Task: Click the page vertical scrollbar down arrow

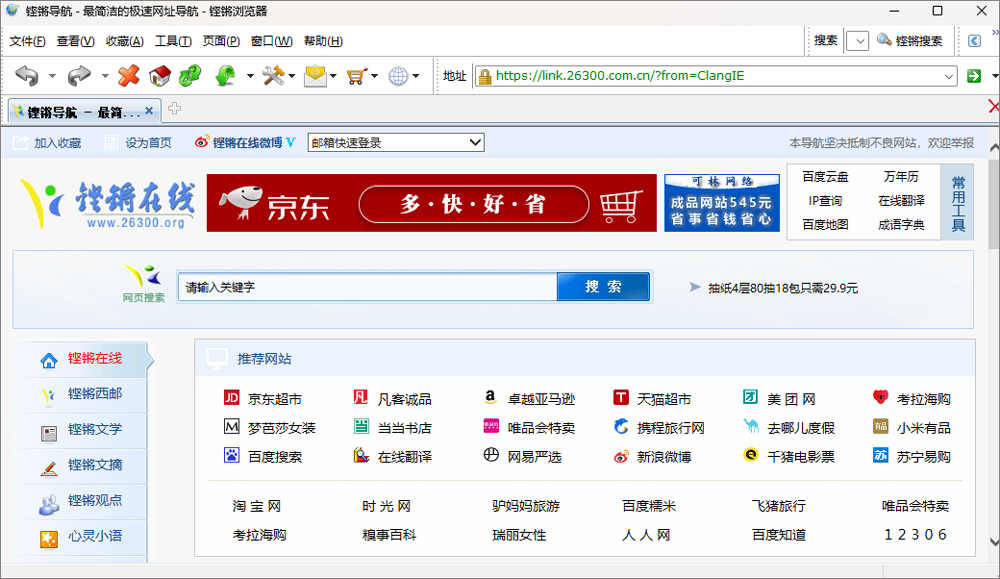Action: click(994, 542)
